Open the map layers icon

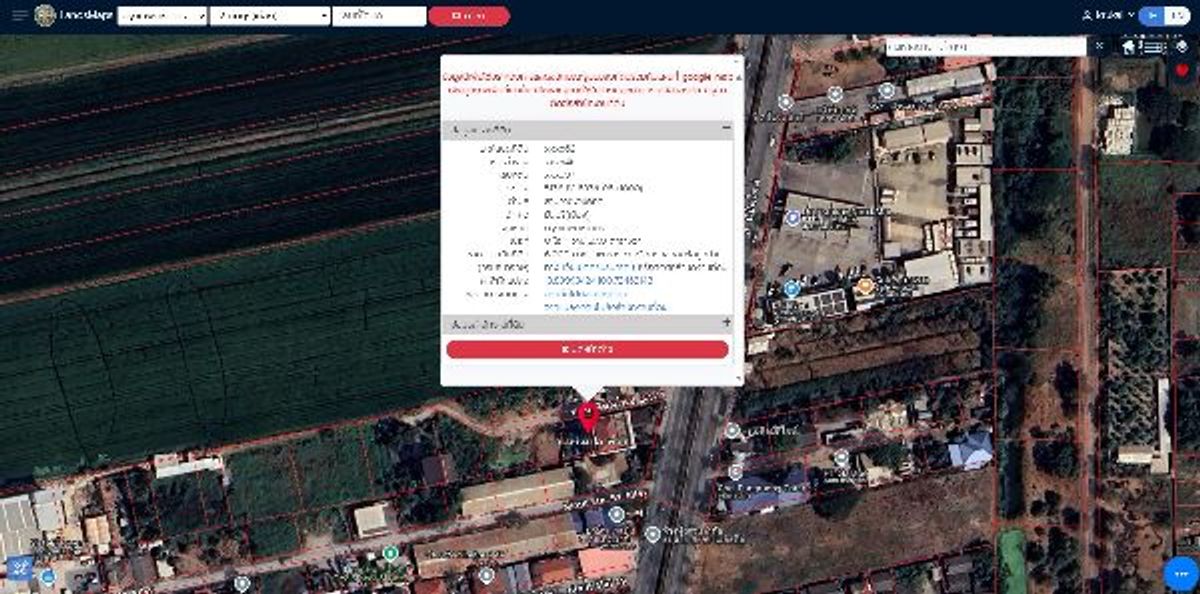point(1182,46)
